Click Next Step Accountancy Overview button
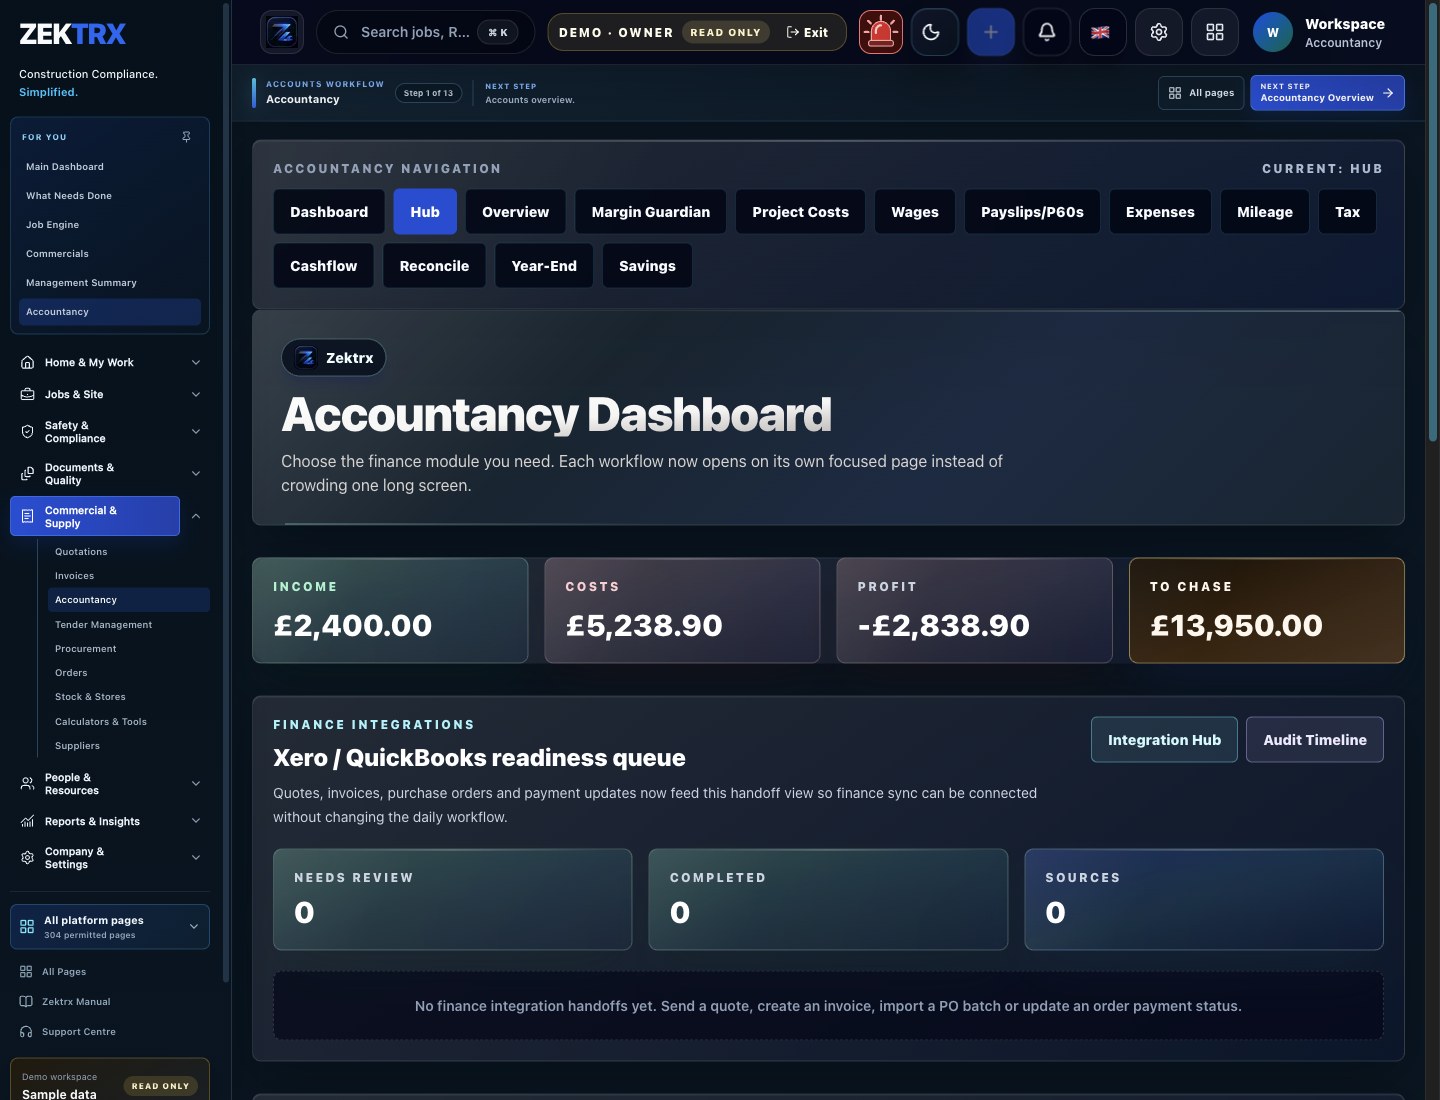Image resolution: width=1440 pixels, height=1100 pixels. (1327, 93)
